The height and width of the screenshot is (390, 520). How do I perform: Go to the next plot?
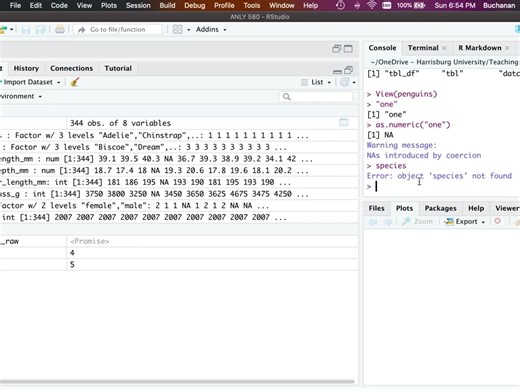point(388,222)
